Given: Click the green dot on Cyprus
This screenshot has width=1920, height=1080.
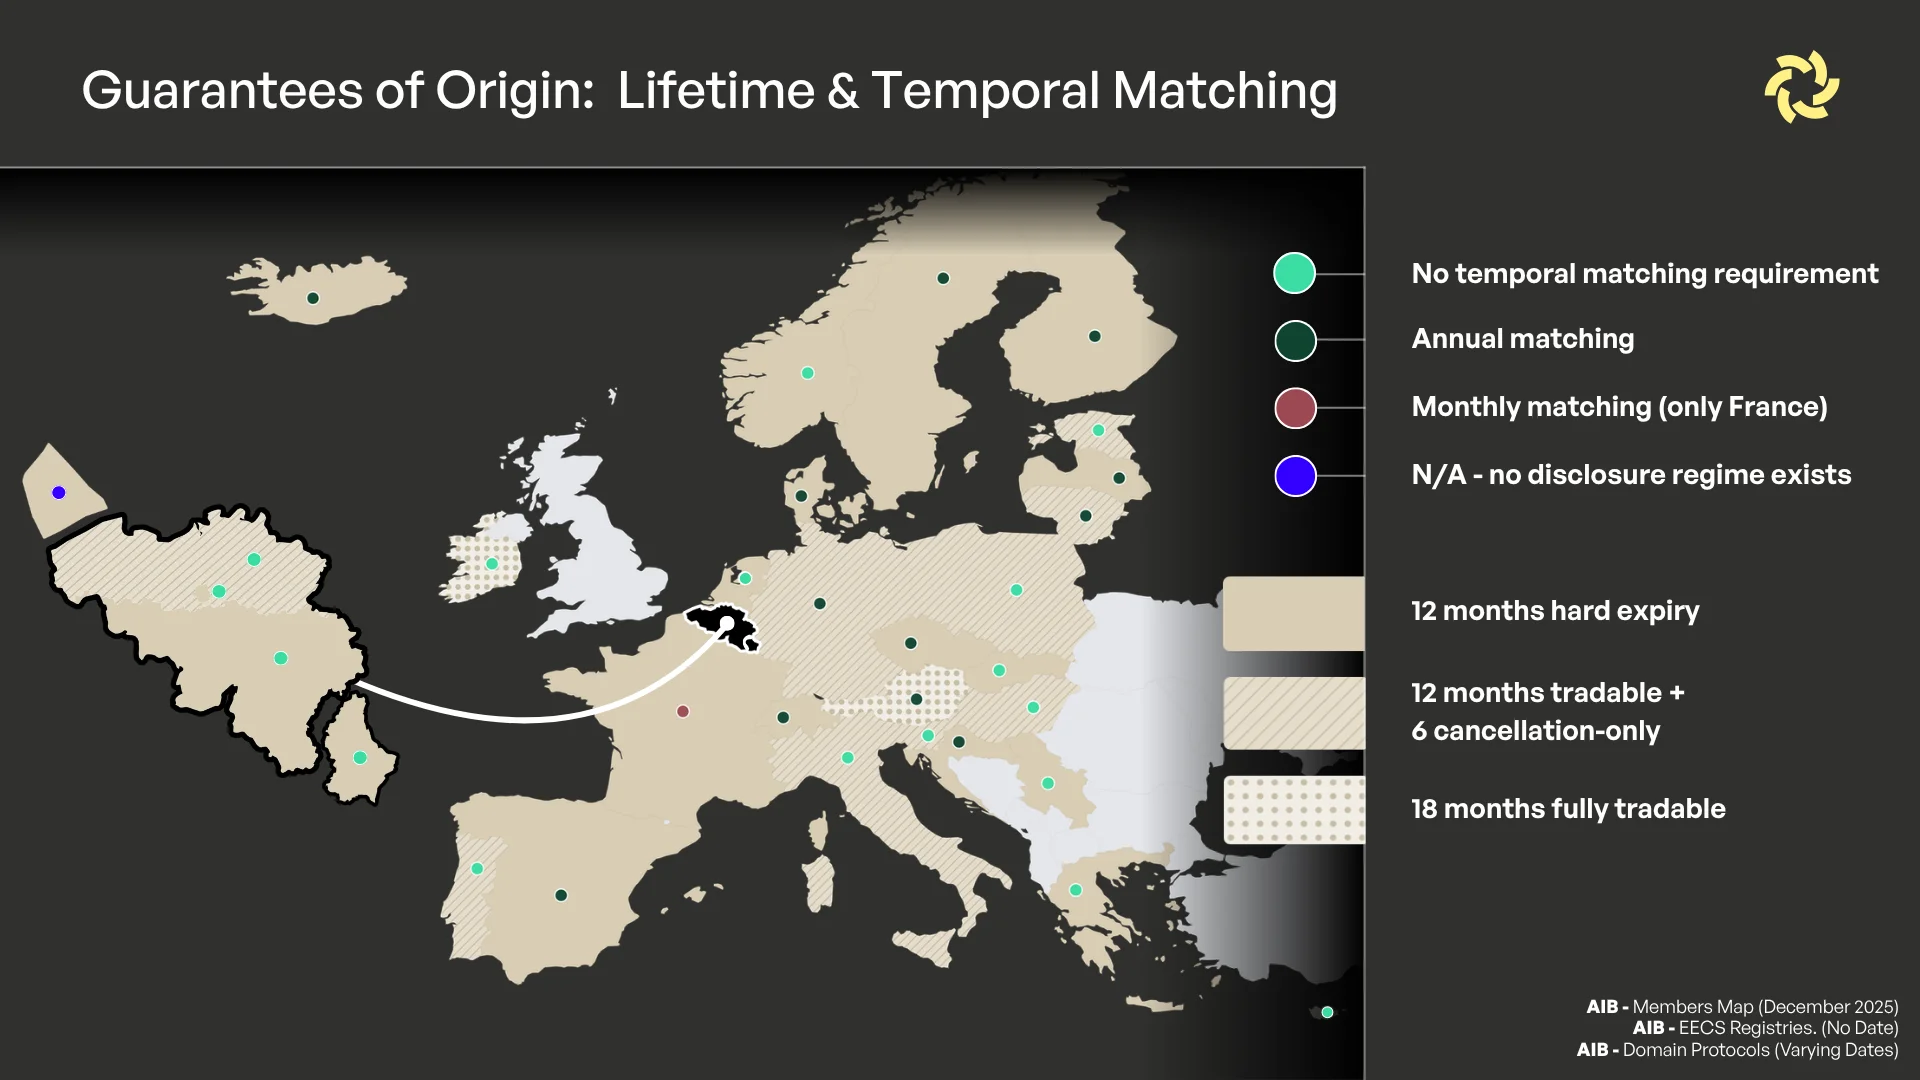Looking at the screenshot, I should pyautogui.click(x=1328, y=1013).
